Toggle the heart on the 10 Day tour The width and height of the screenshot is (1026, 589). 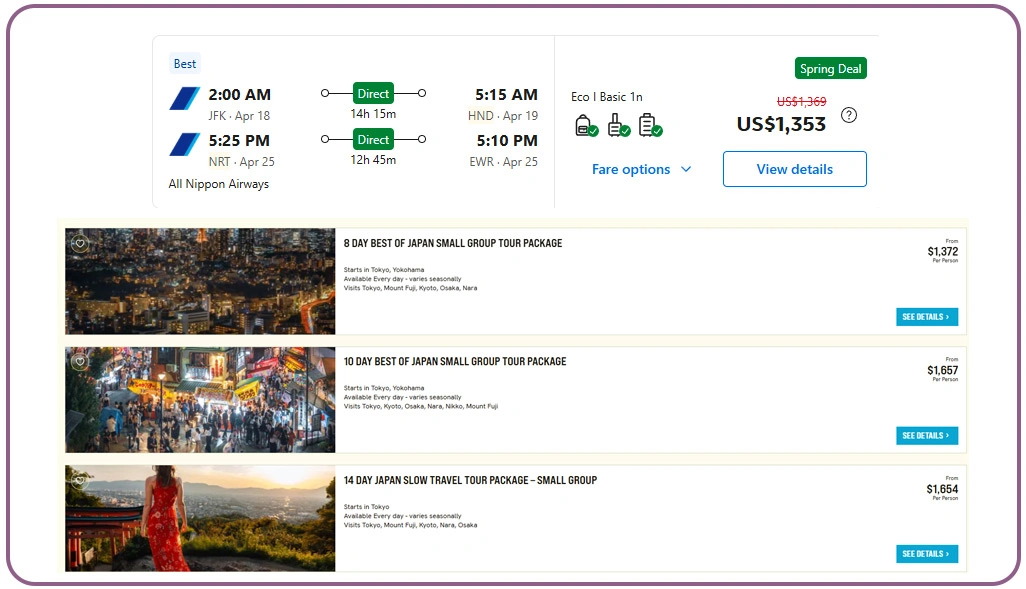pyautogui.click(x=79, y=361)
